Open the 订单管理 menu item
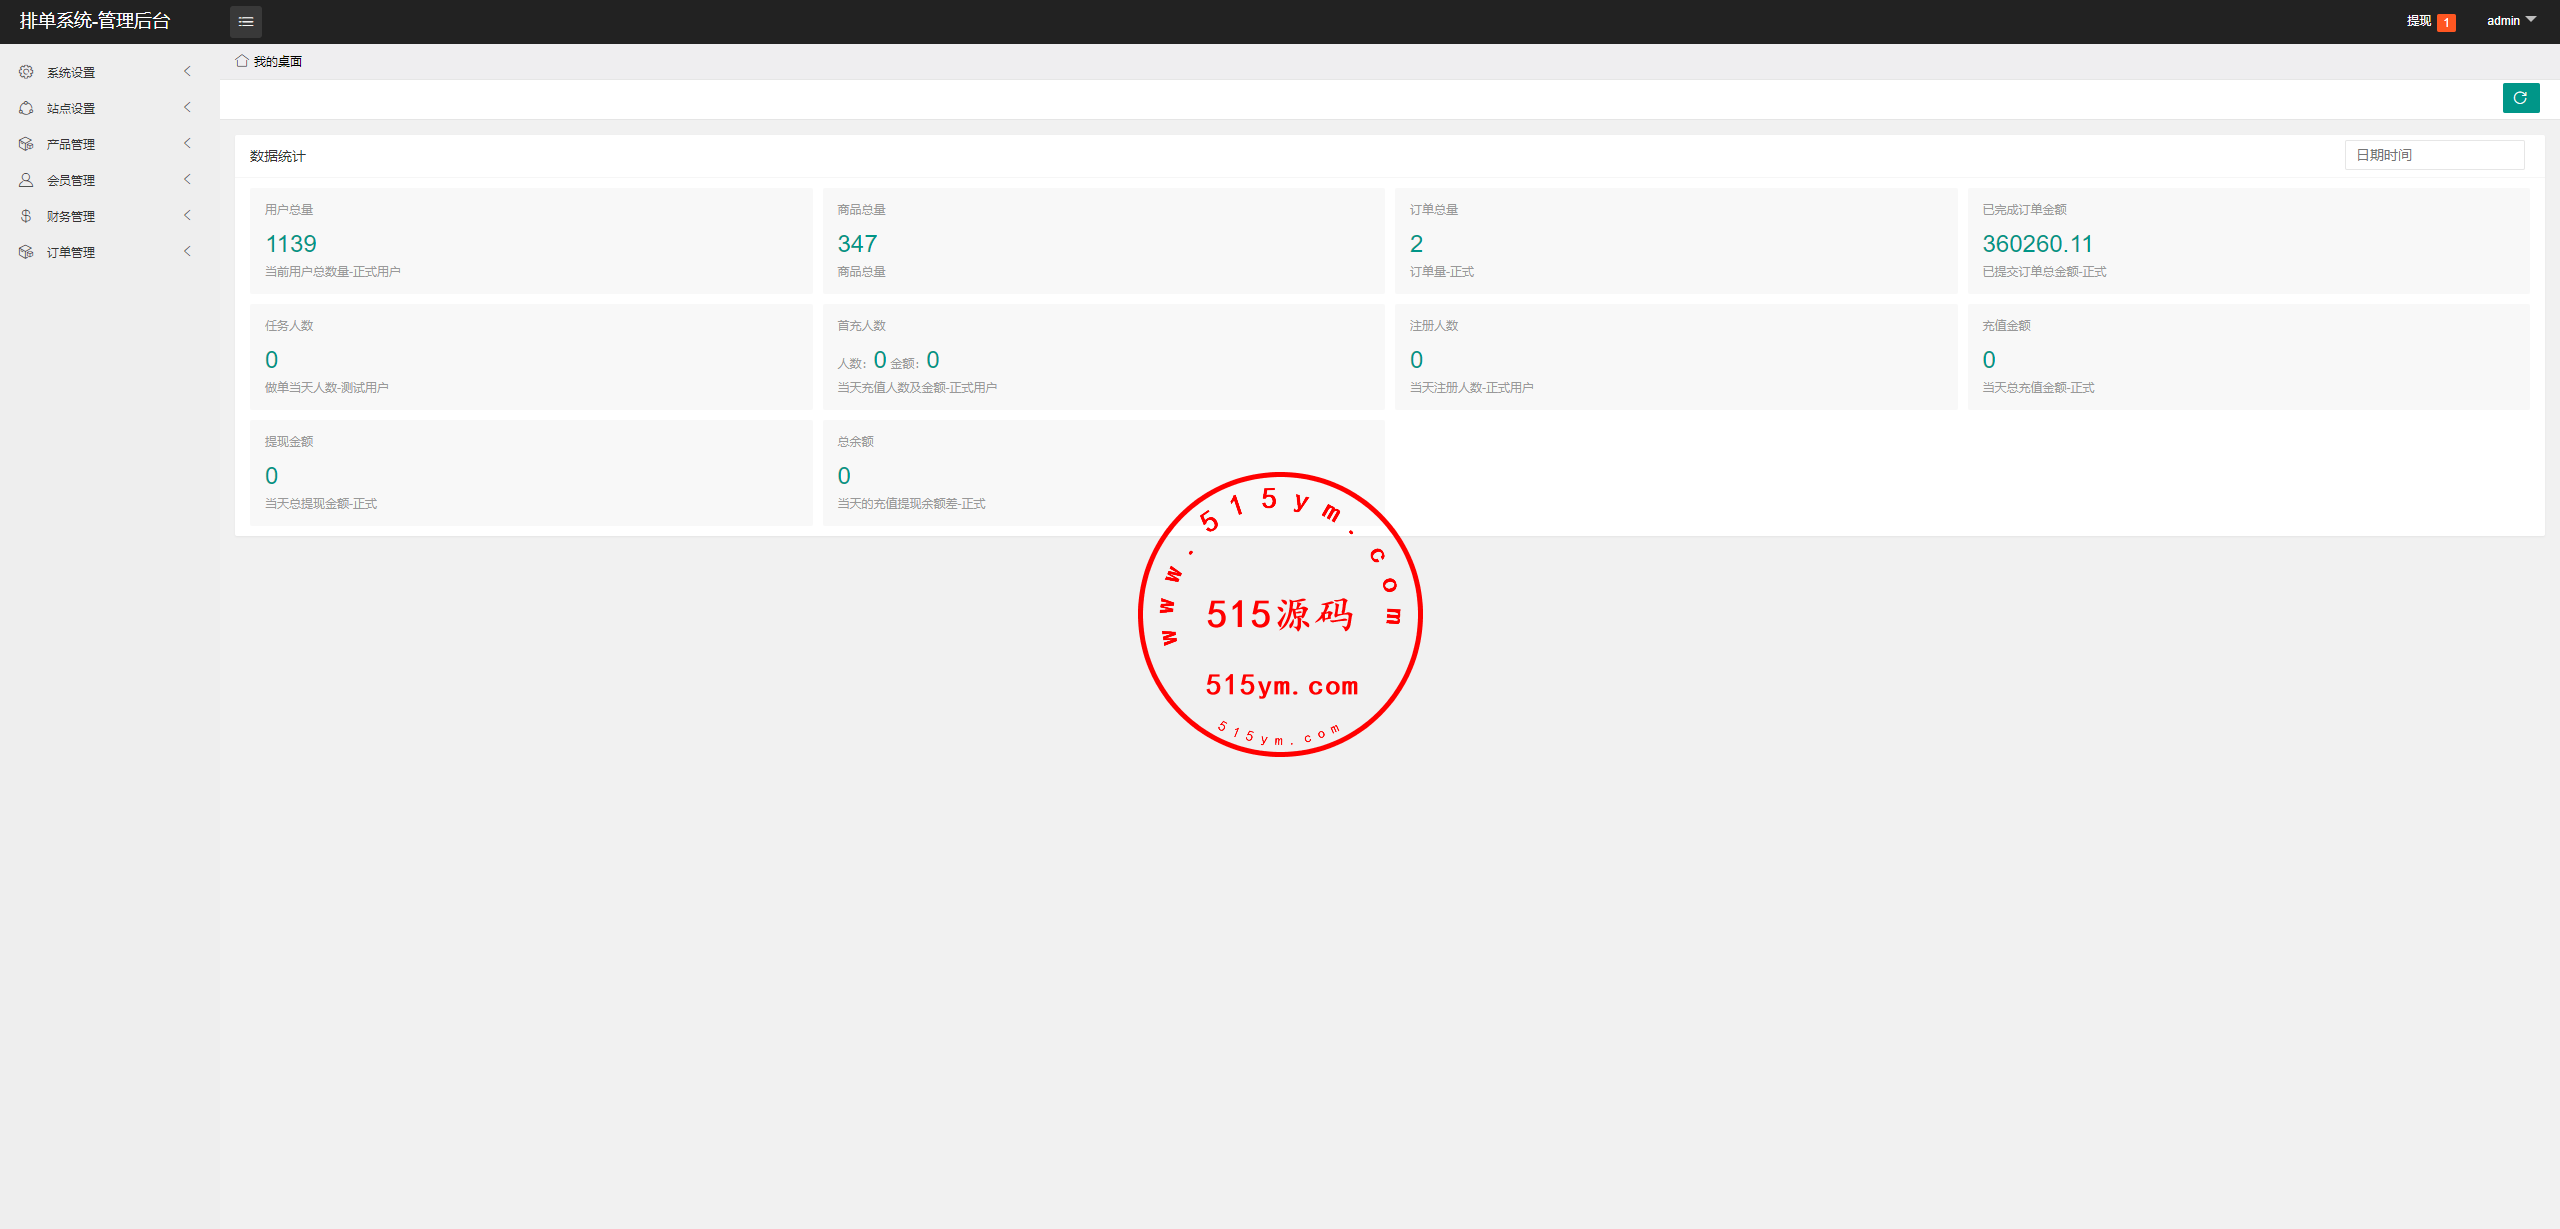 click(x=71, y=252)
